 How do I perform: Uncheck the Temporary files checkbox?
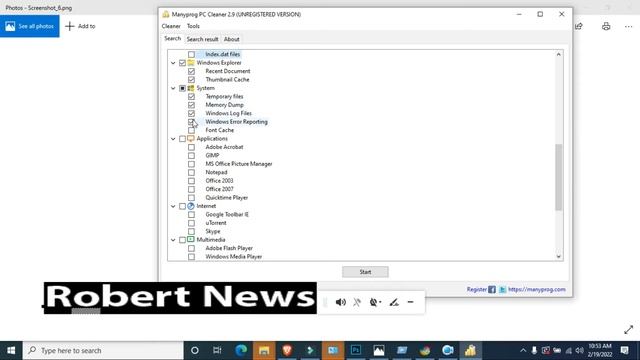tap(191, 96)
